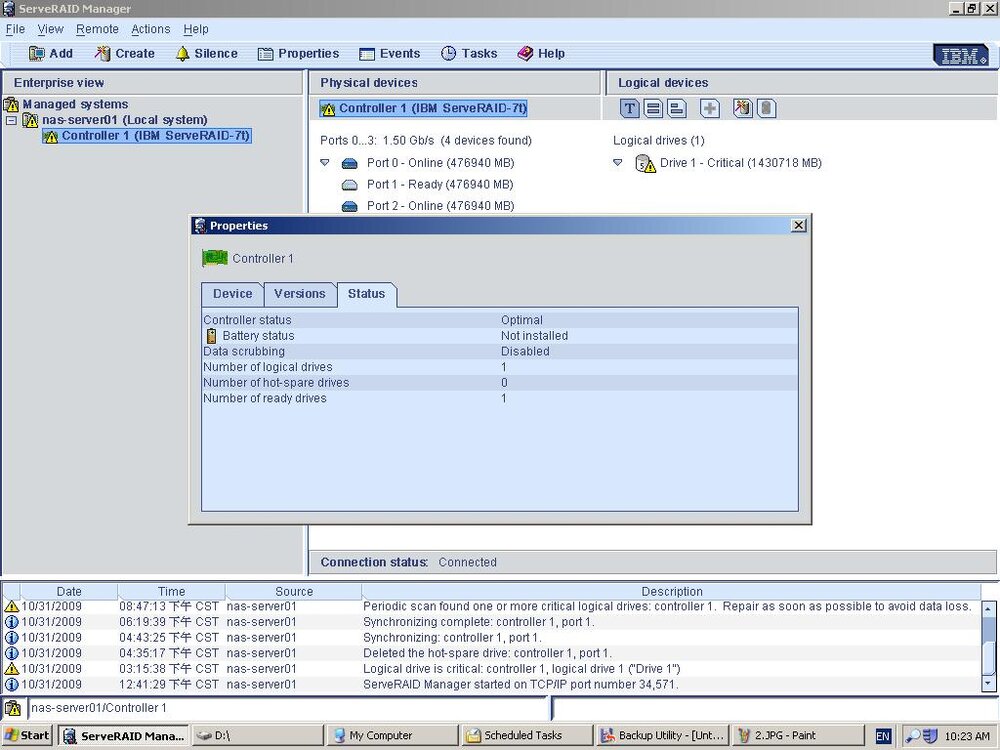Click the plus icon in Logical devices
This screenshot has height=750, width=1000.
[x=710, y=108]
